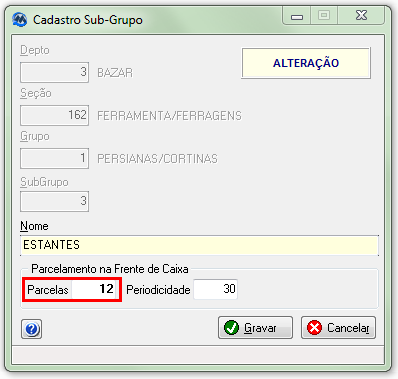Click the Depto code field
Viewport: 398px width, 379px height.
54,72
